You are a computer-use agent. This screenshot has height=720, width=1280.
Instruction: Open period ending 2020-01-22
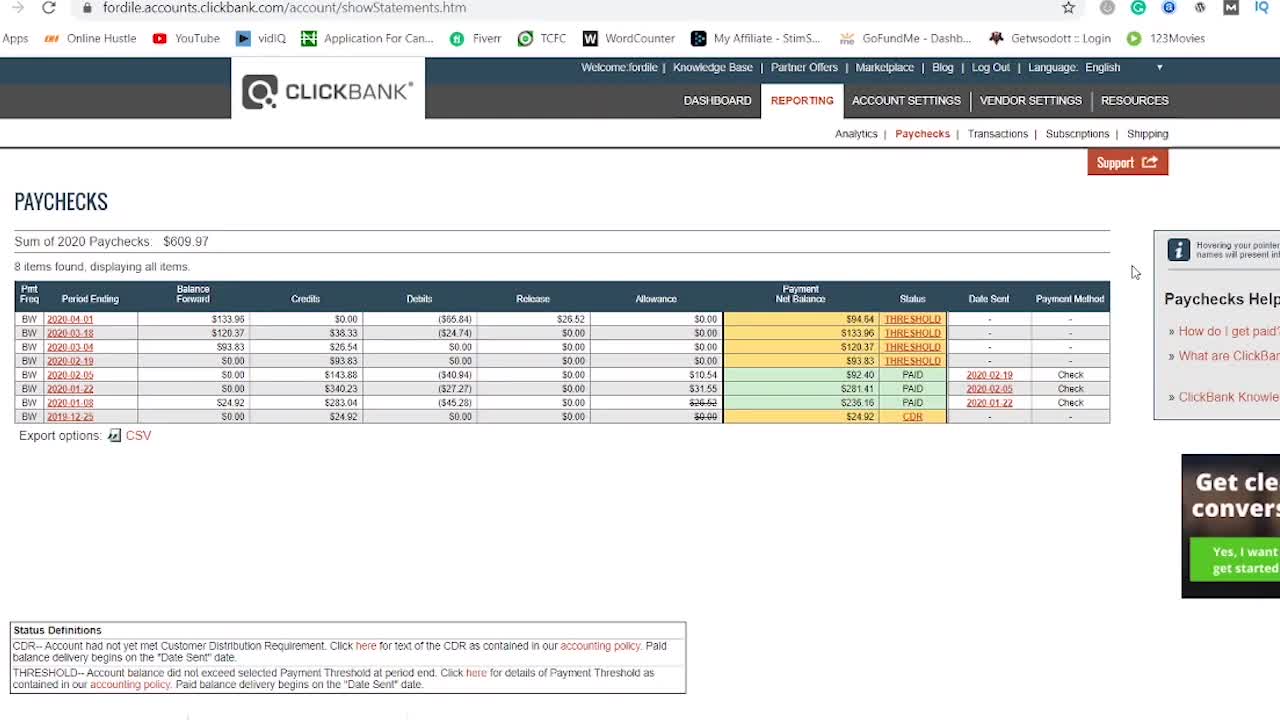tap(70, 389)
